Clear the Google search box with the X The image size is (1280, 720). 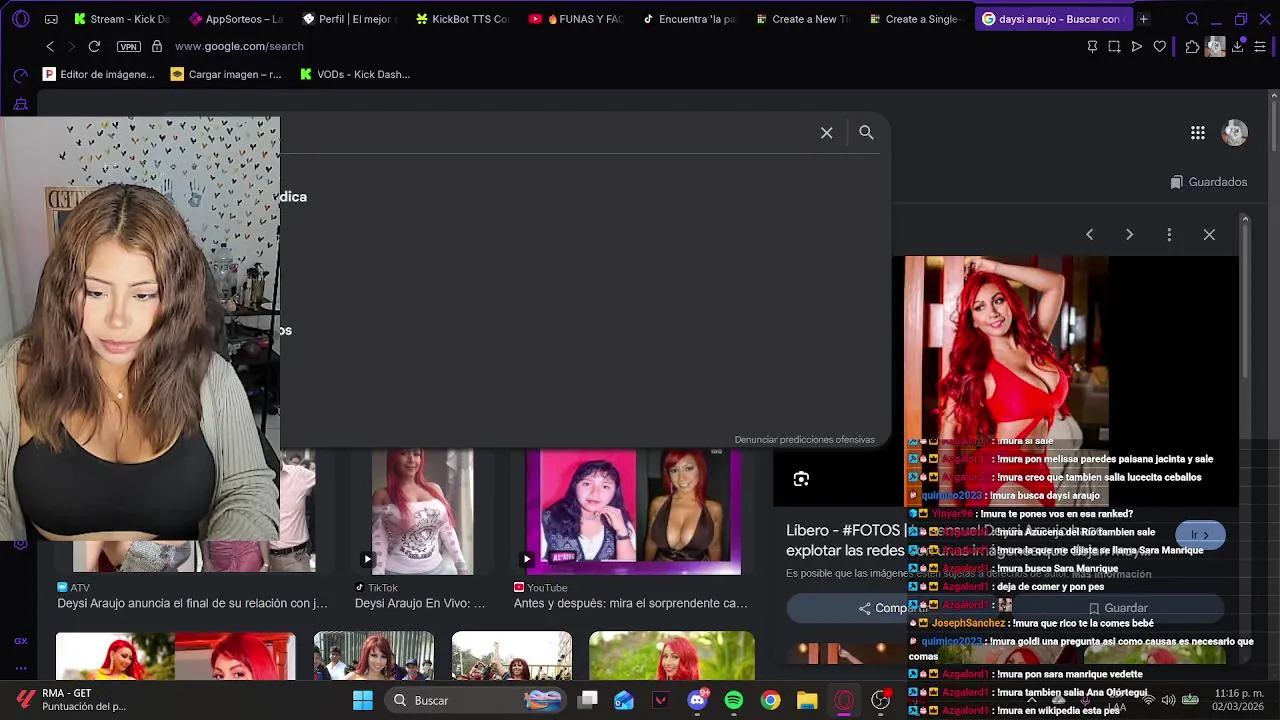coord(827,133)
